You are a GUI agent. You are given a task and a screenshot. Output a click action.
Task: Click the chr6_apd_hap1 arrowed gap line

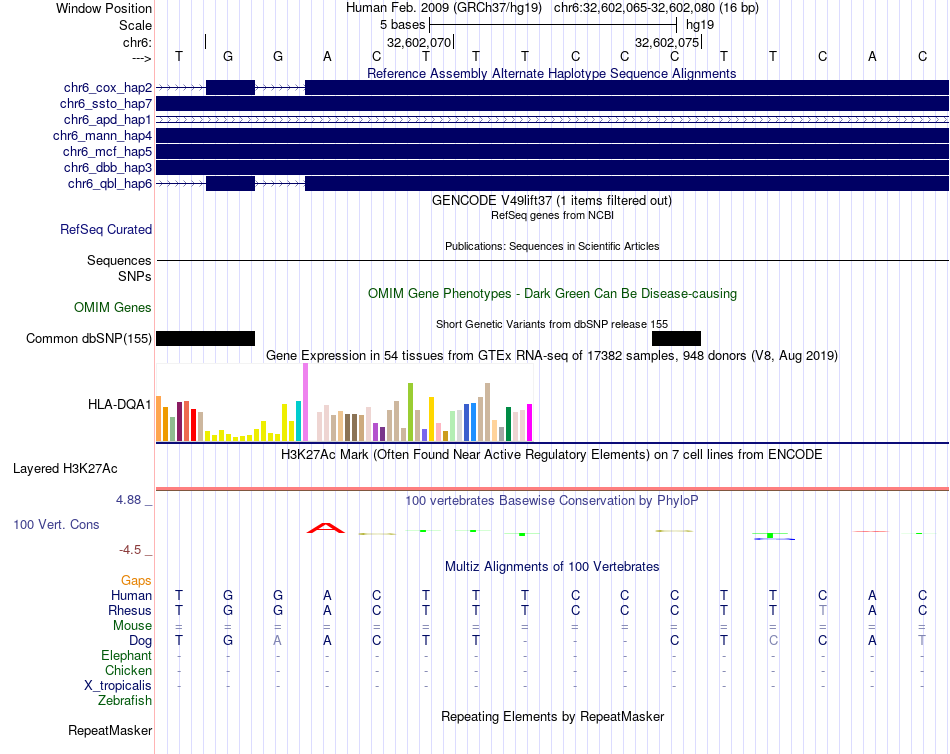tap(552, 119)
